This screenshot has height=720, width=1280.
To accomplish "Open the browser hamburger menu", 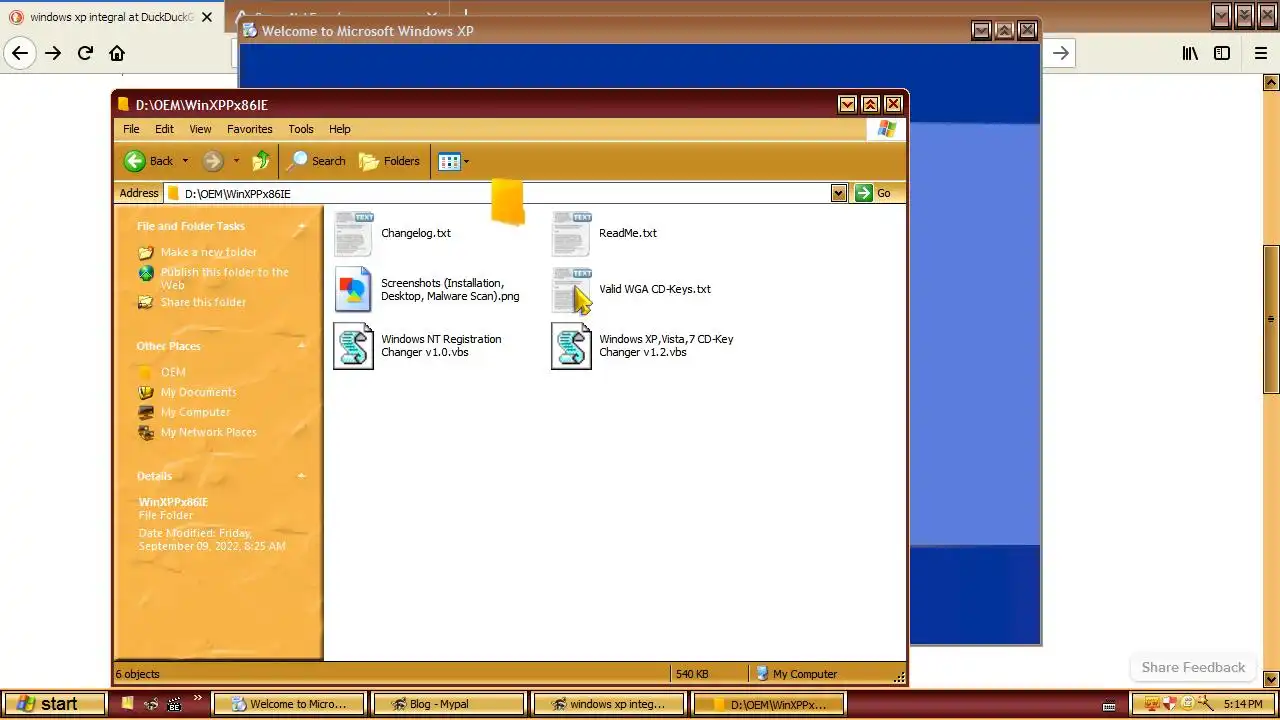I will click(1261, 53).
